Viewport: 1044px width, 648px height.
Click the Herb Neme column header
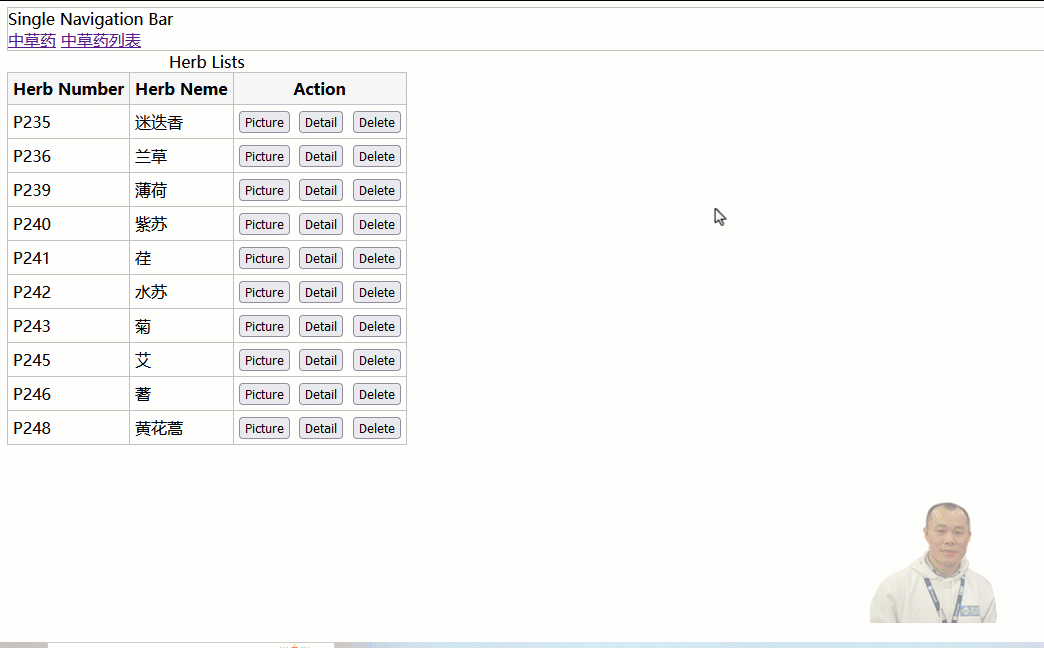pos(181,89)
